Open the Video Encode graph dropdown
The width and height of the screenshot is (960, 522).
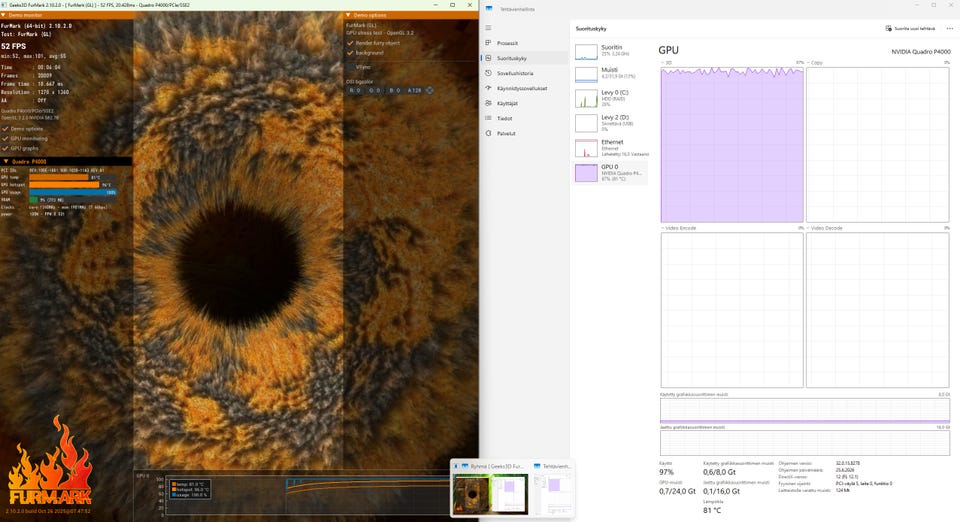tap(678, 228)
